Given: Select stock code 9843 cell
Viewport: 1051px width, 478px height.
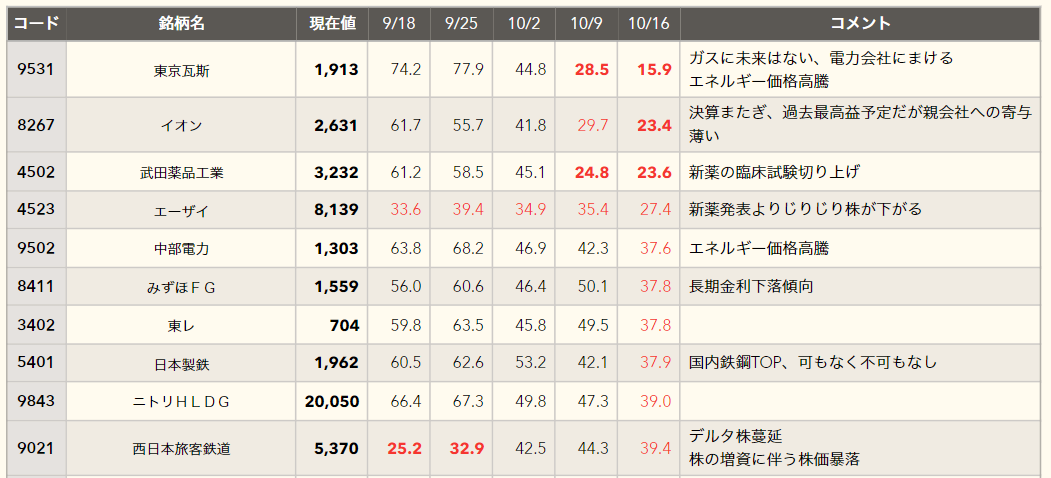Looking at the screenshot, I should pos(37,401).
